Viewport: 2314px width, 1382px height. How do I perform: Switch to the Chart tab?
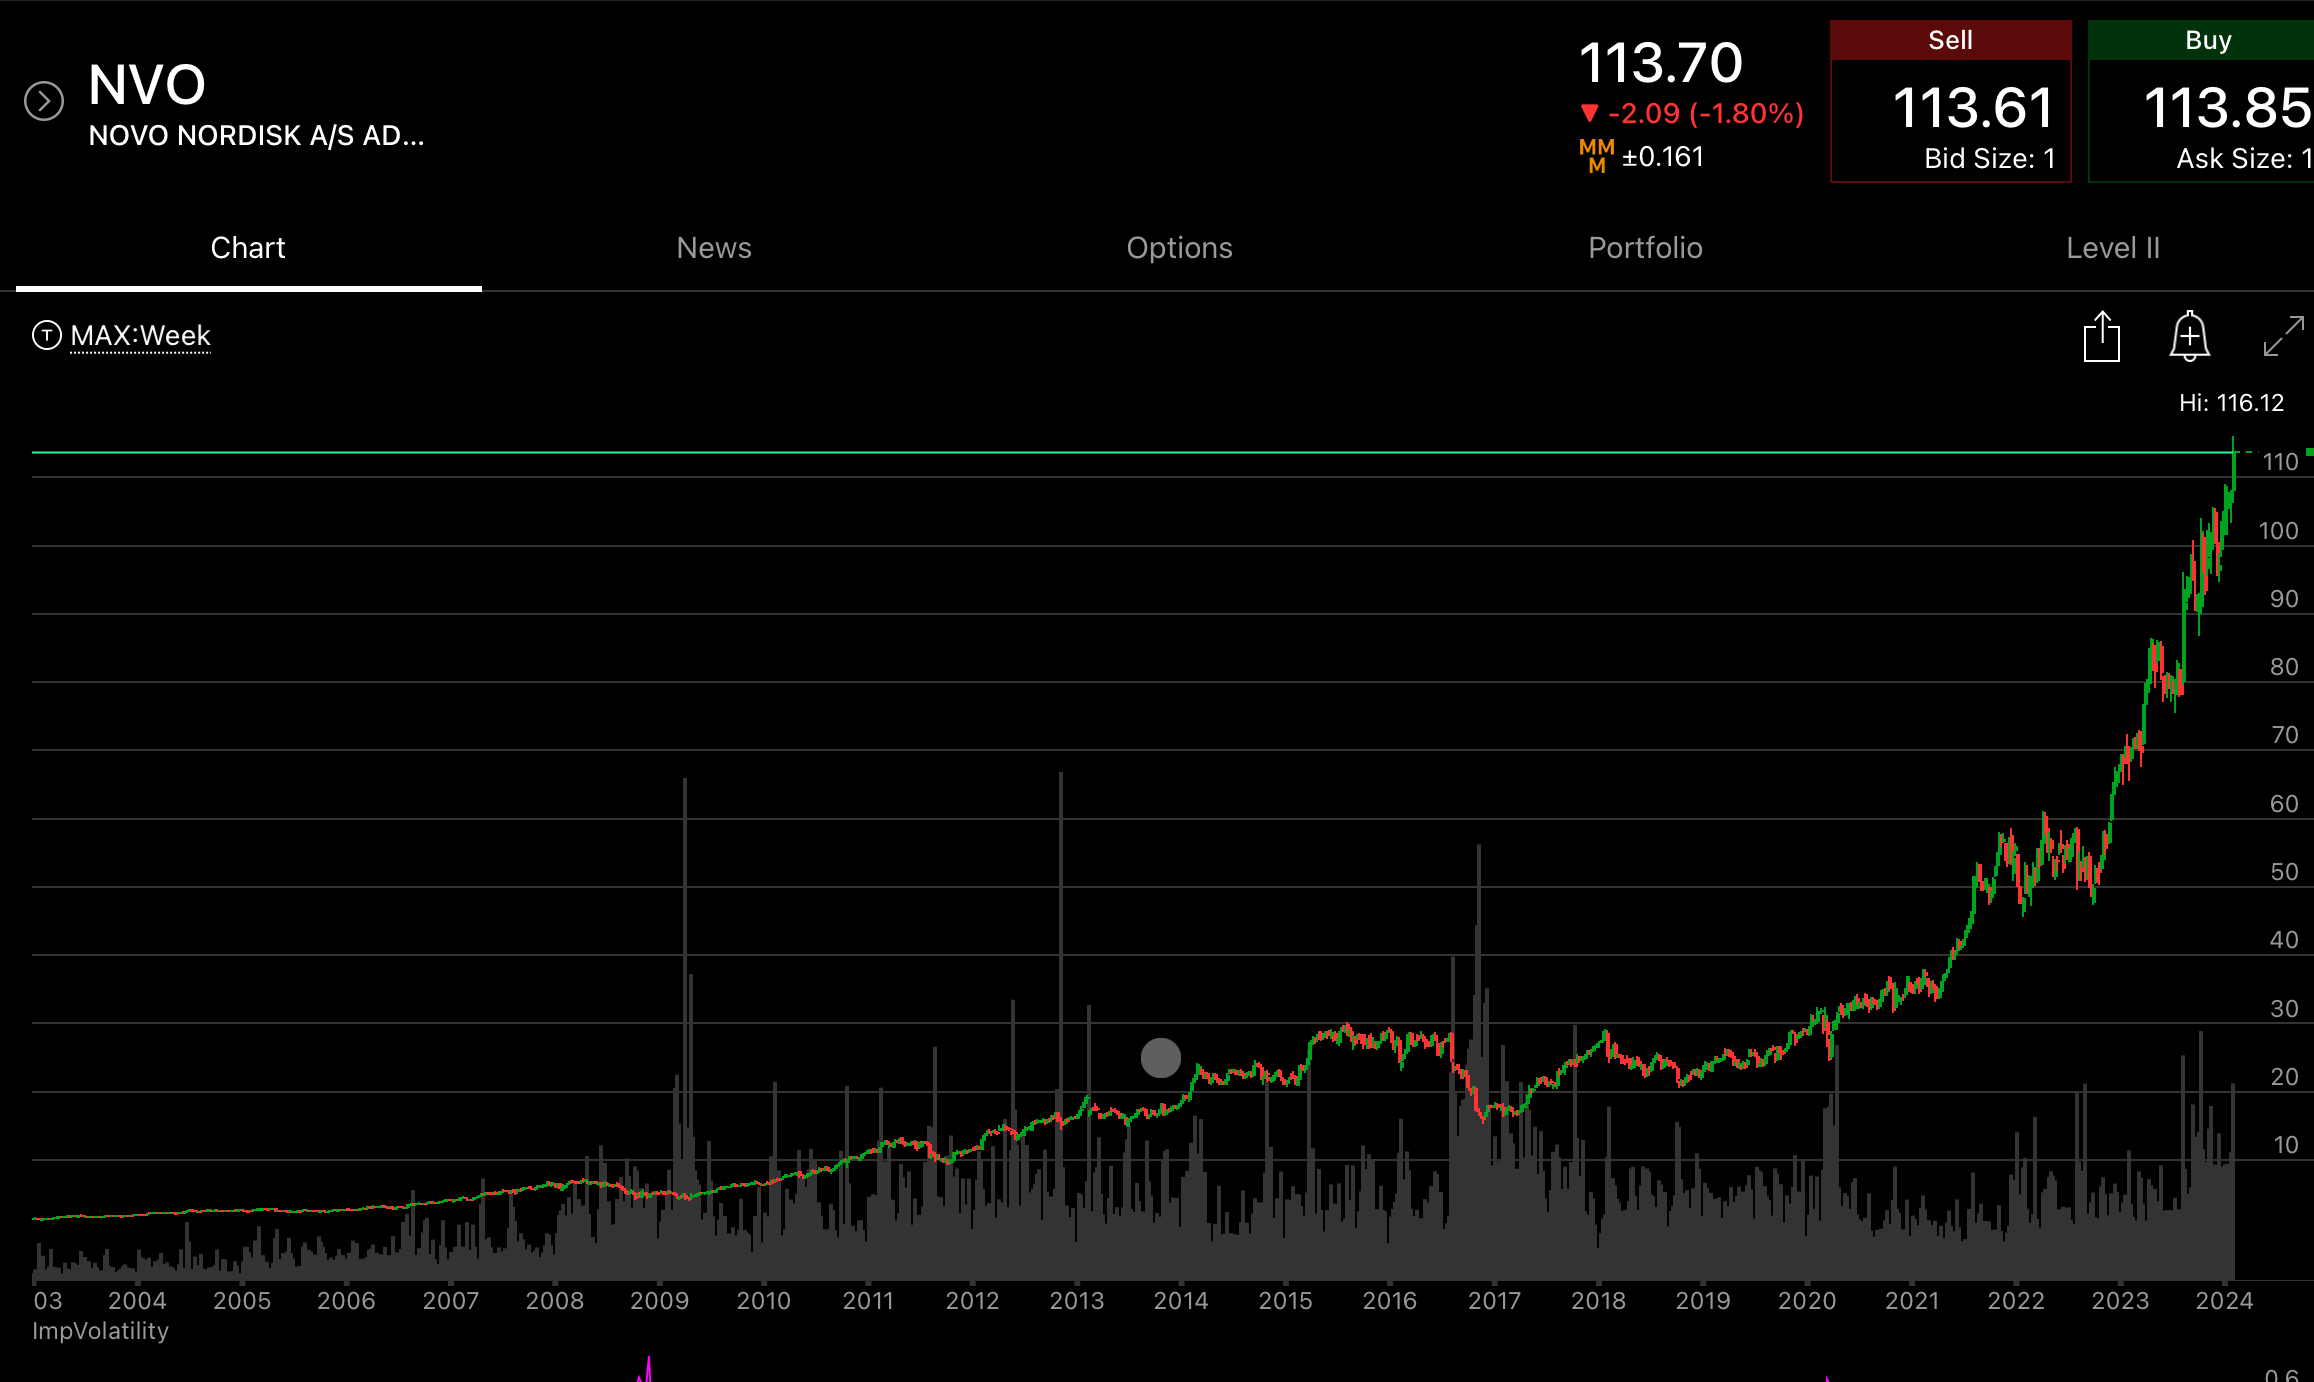[248, 248]
